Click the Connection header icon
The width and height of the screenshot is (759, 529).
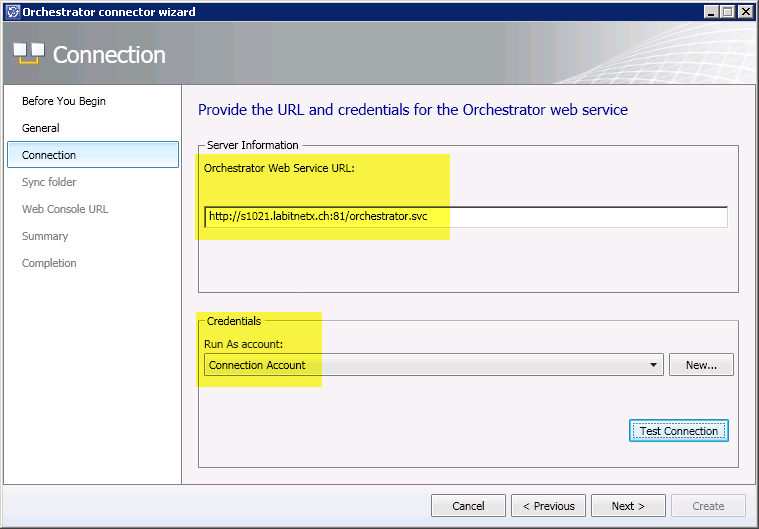[x=28, y=54]
